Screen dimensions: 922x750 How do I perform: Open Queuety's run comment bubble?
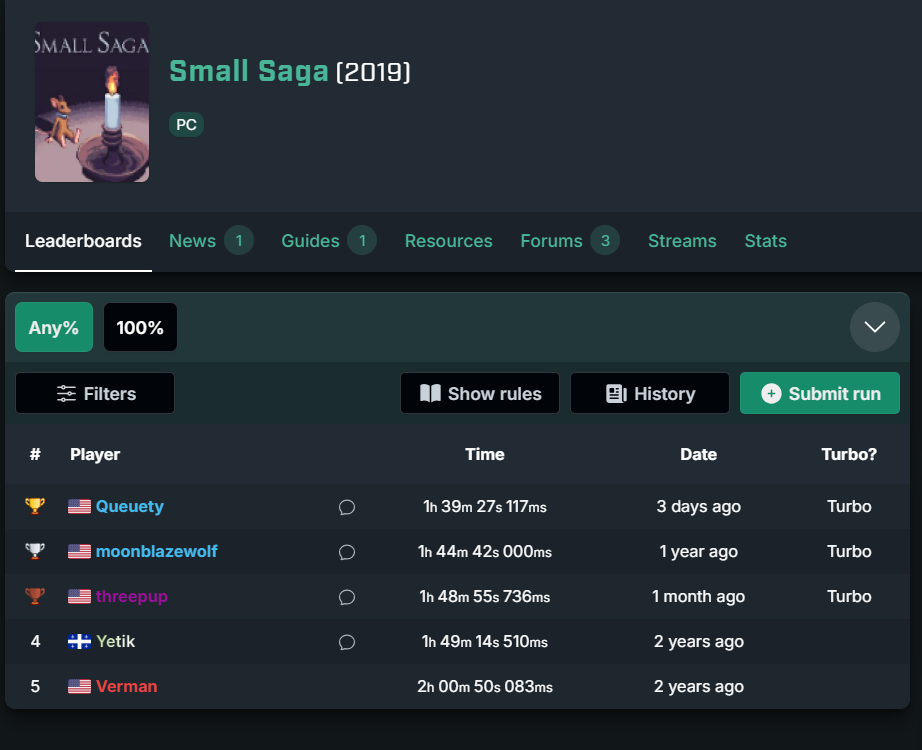(x=347, y=507)
